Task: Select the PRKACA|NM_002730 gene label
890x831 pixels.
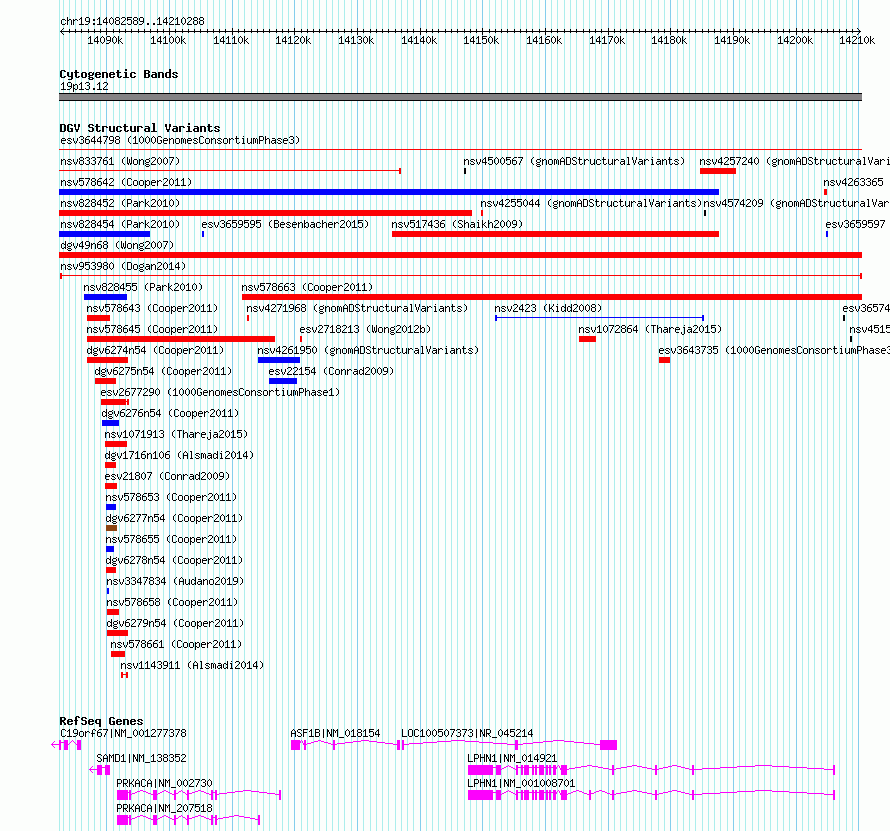Action: [x=164, y=783]
